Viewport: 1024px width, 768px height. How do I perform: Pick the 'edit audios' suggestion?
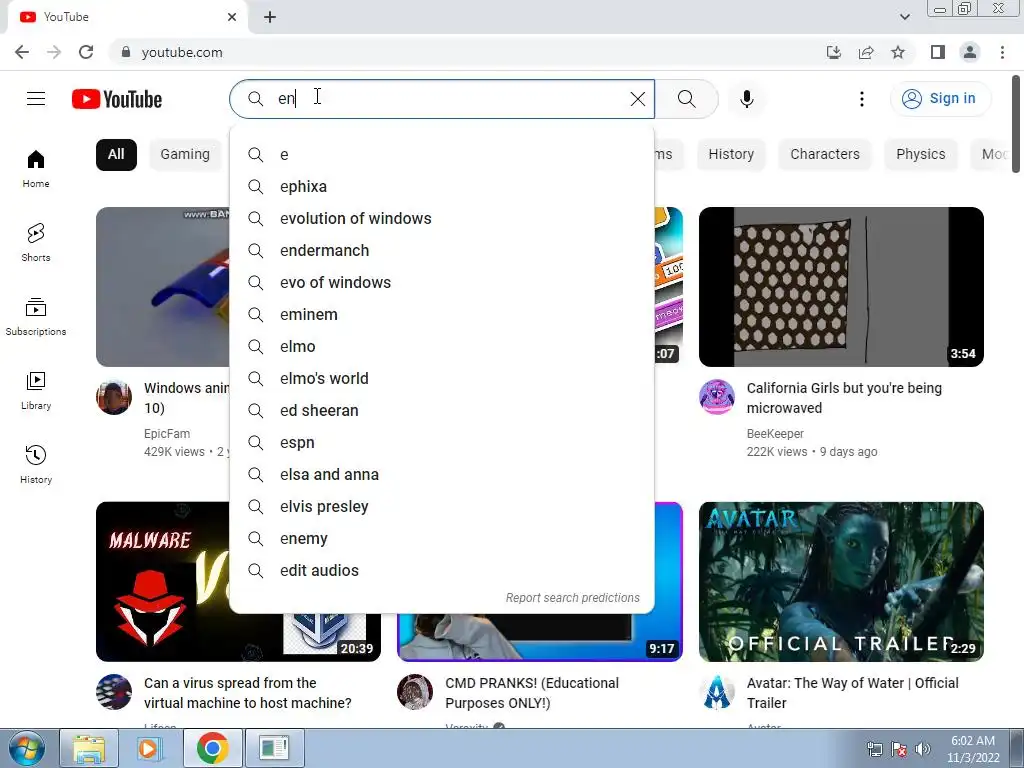coord(442,571)
